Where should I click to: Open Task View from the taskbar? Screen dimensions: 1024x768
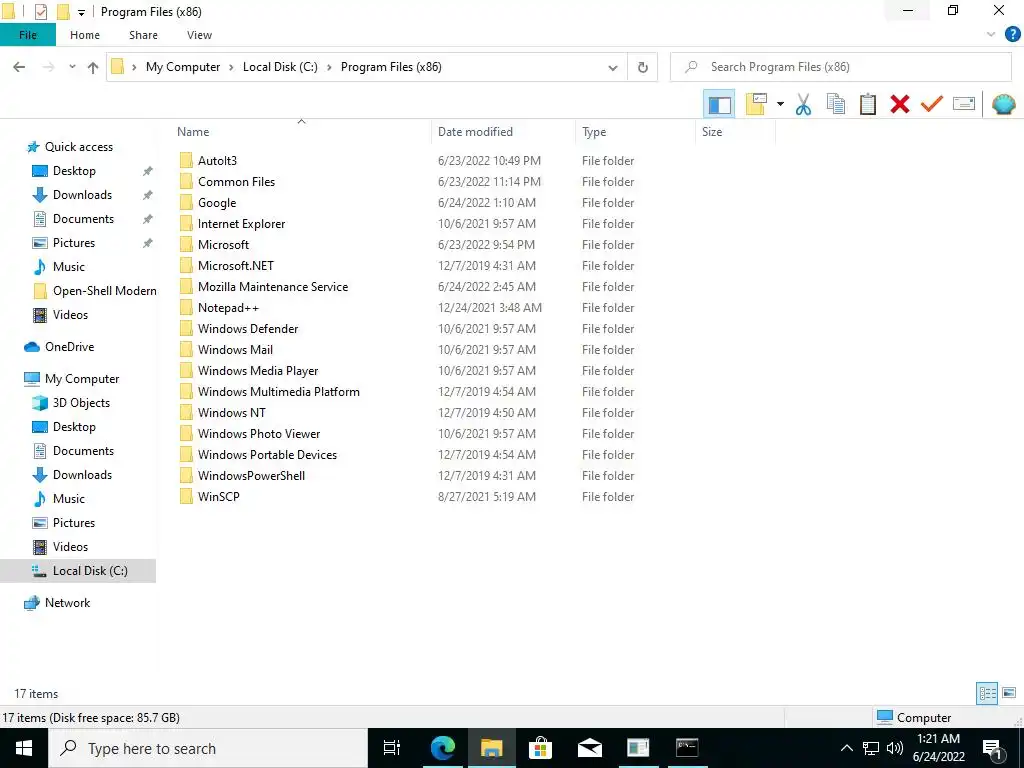392,748
